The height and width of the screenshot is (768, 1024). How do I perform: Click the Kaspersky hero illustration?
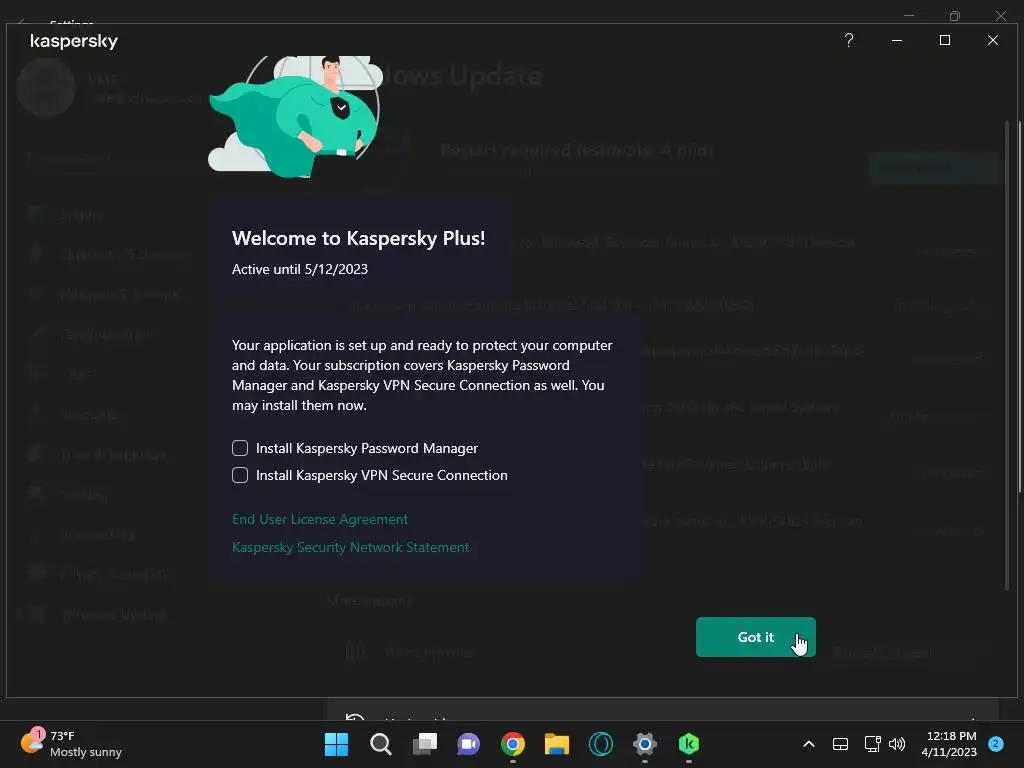click(x=296, y=116)
